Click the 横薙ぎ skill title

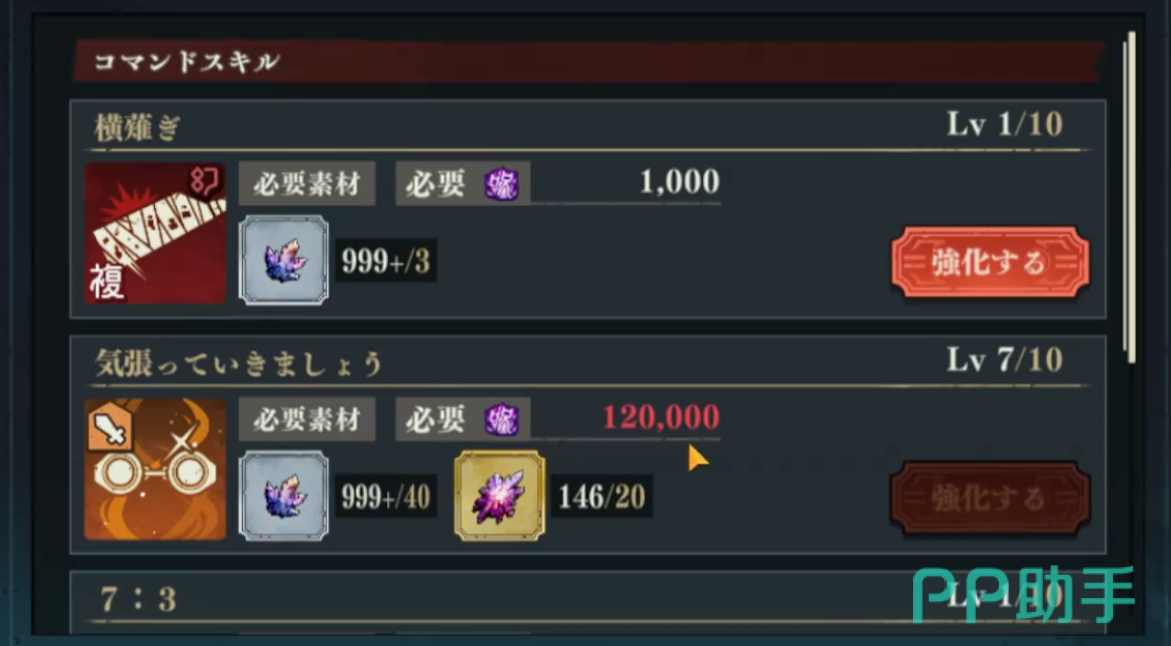click(x=137, y=128)
